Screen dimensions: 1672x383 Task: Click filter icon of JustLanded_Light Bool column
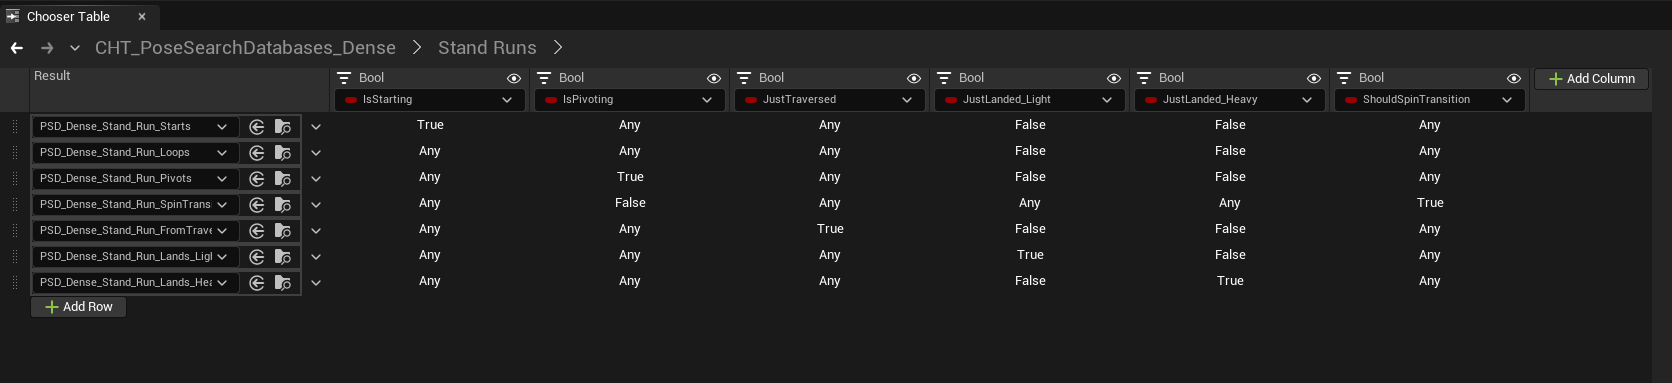944,78
